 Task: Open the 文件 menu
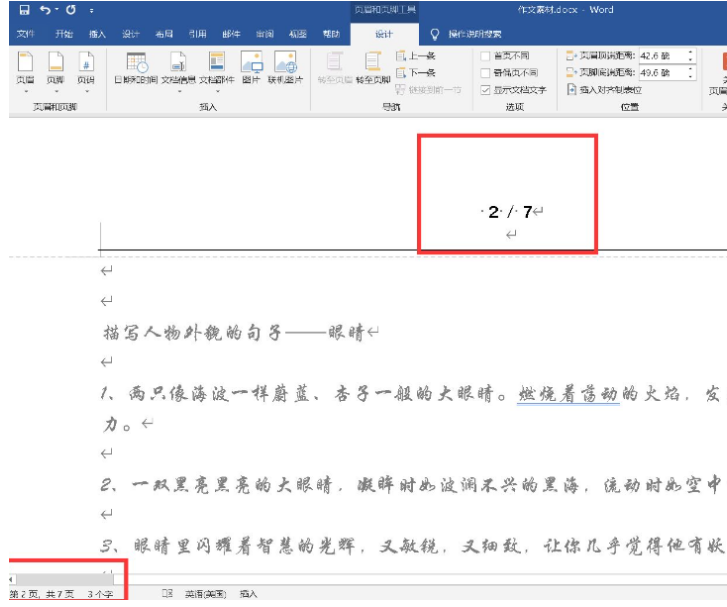click(x=26, y=34)
